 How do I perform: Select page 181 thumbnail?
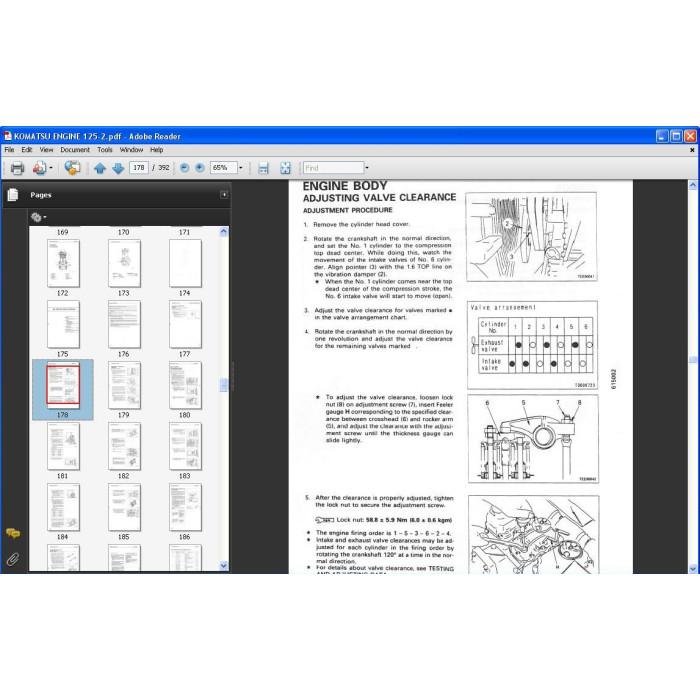[x=63, y=446]
